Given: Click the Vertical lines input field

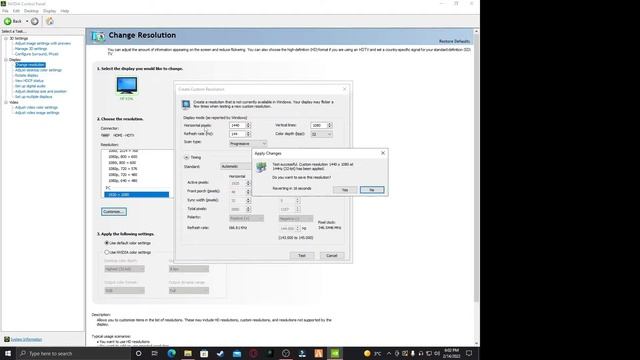Looking at the screenshot, I should click(x=318, y=125).
